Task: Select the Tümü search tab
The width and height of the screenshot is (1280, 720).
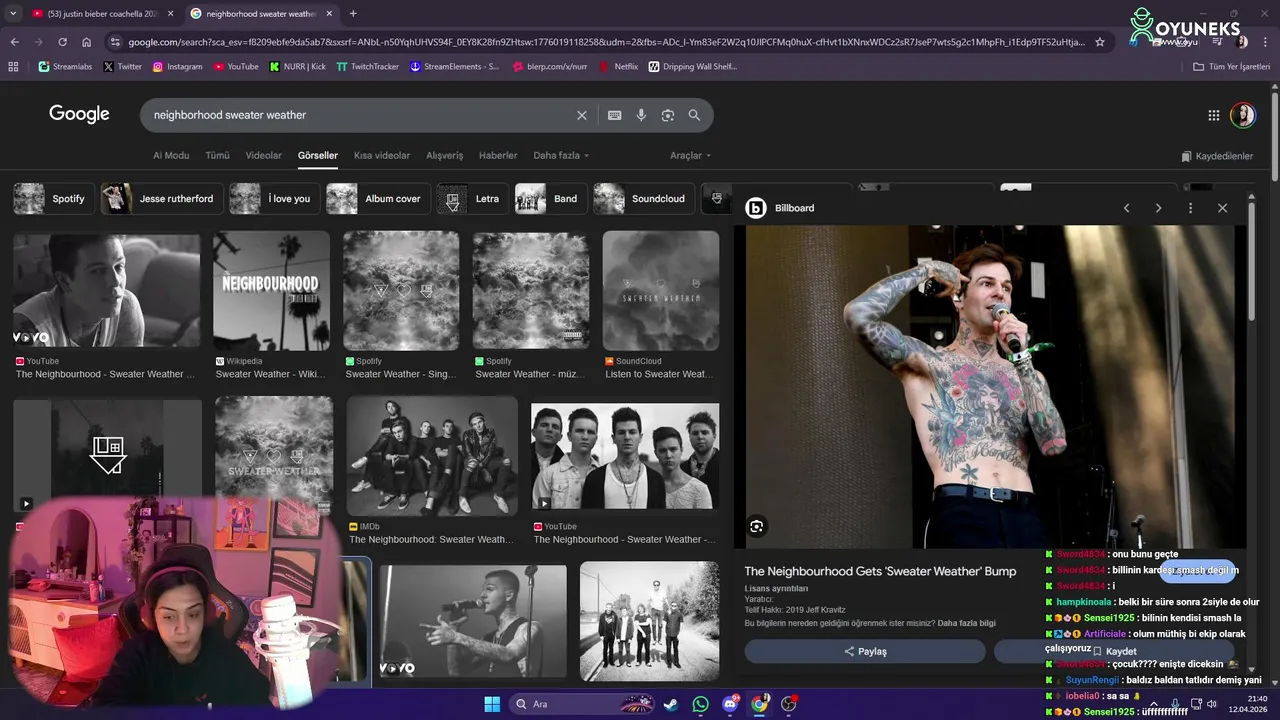Action: (217, 156)
